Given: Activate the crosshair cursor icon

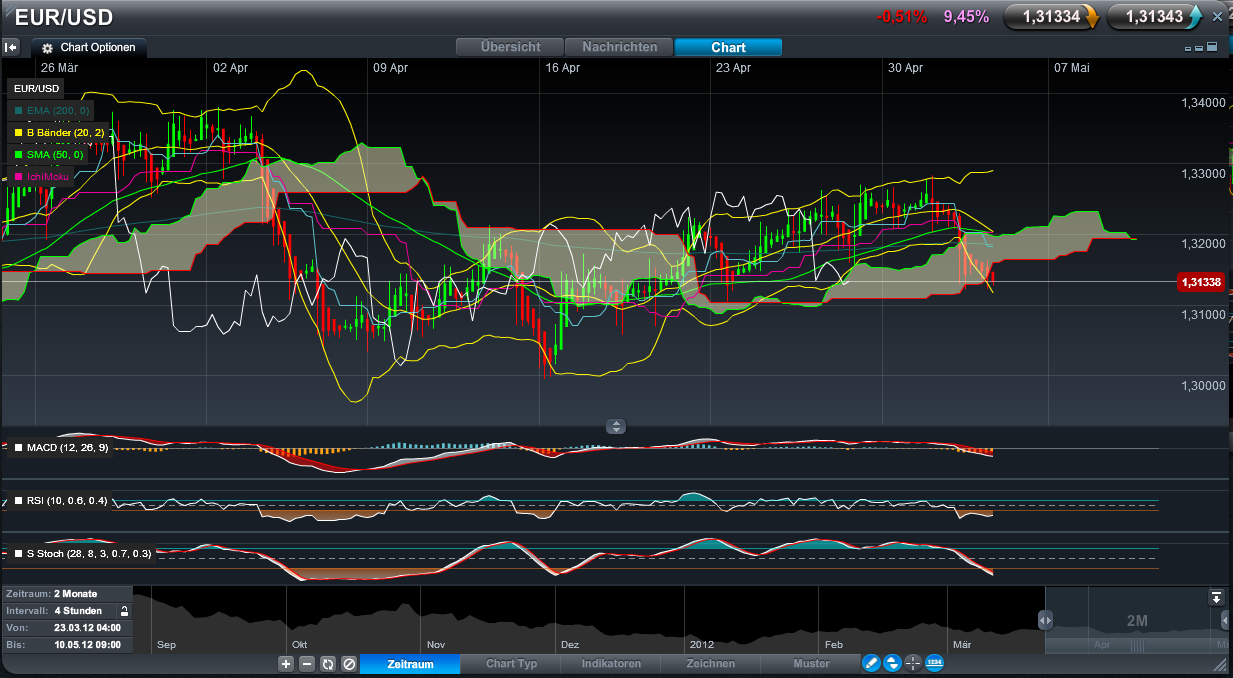Looking at the screenshot, I should tap(913, 663).
